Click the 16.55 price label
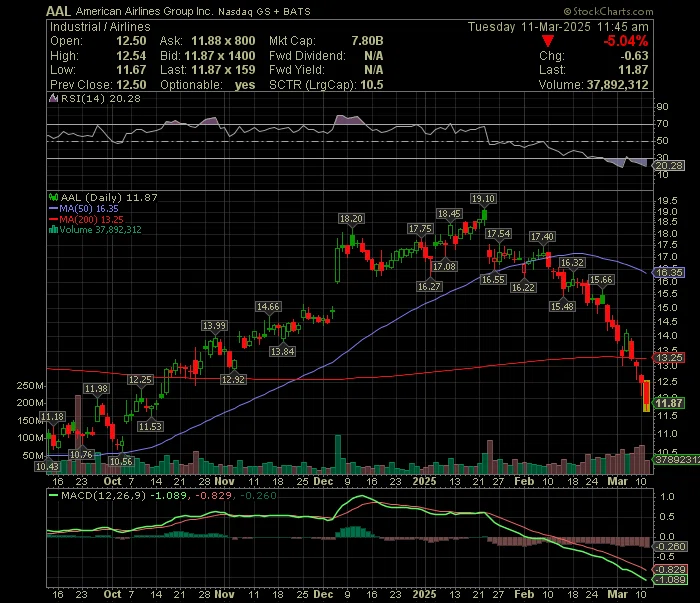This screenshot has width=700, height=603. 493,280
